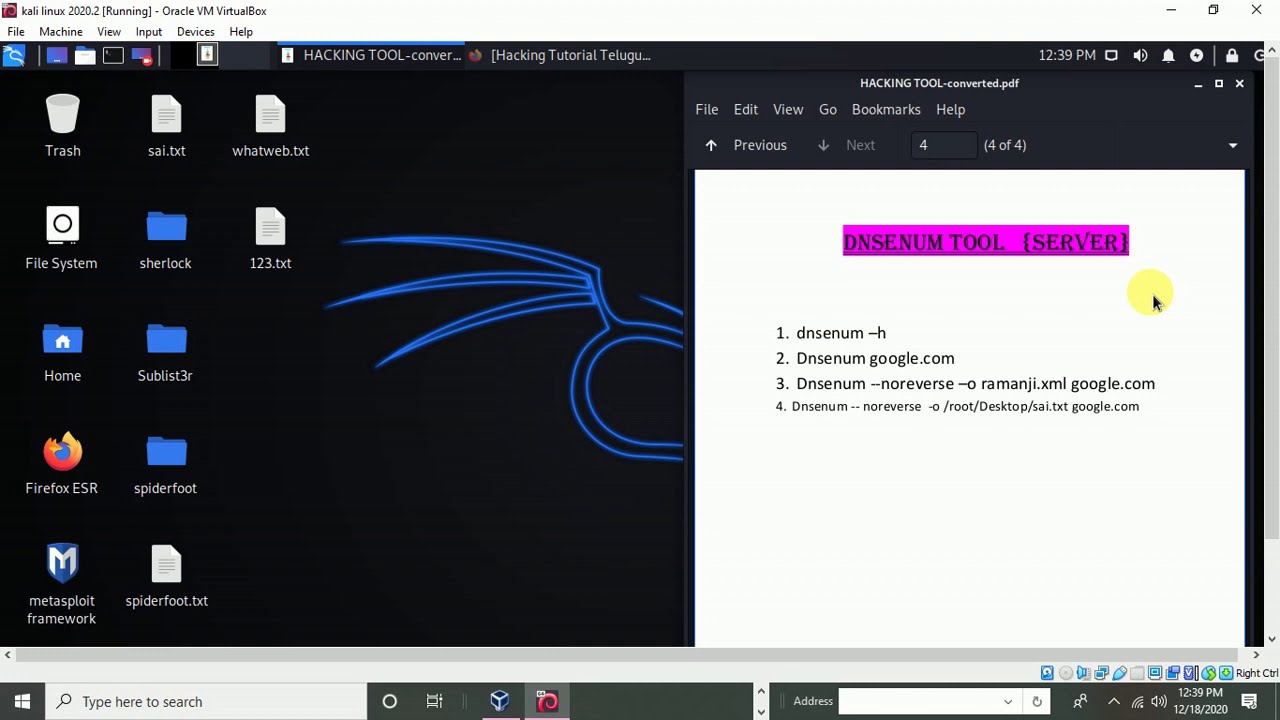Click the VirtualBox hard disk activity icon
Viewport: 1280px width, 720px height.
(1047, 673)
